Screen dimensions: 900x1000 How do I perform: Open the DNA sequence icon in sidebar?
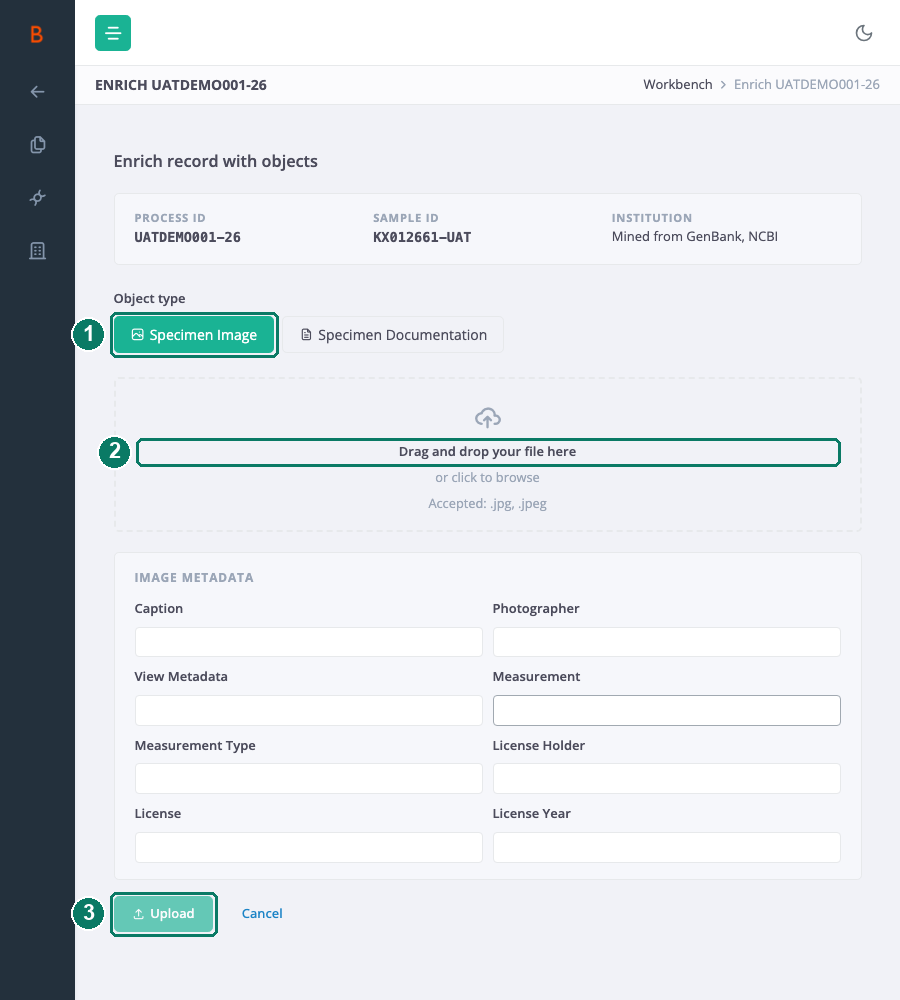tap(38, 198)
